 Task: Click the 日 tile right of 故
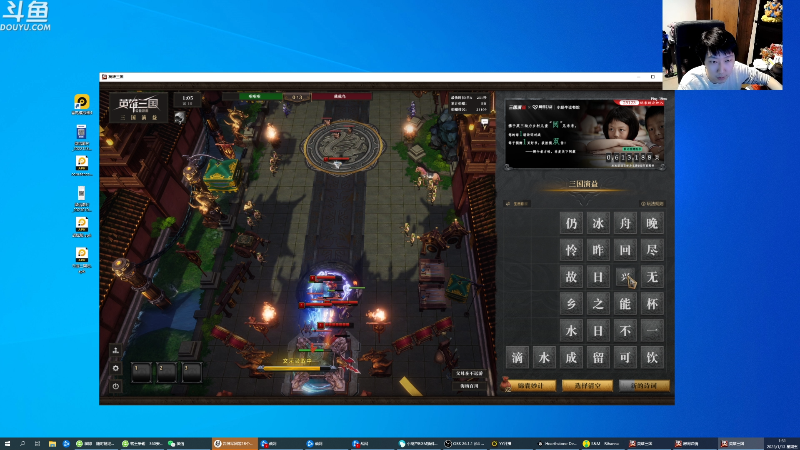coord(598,277)
